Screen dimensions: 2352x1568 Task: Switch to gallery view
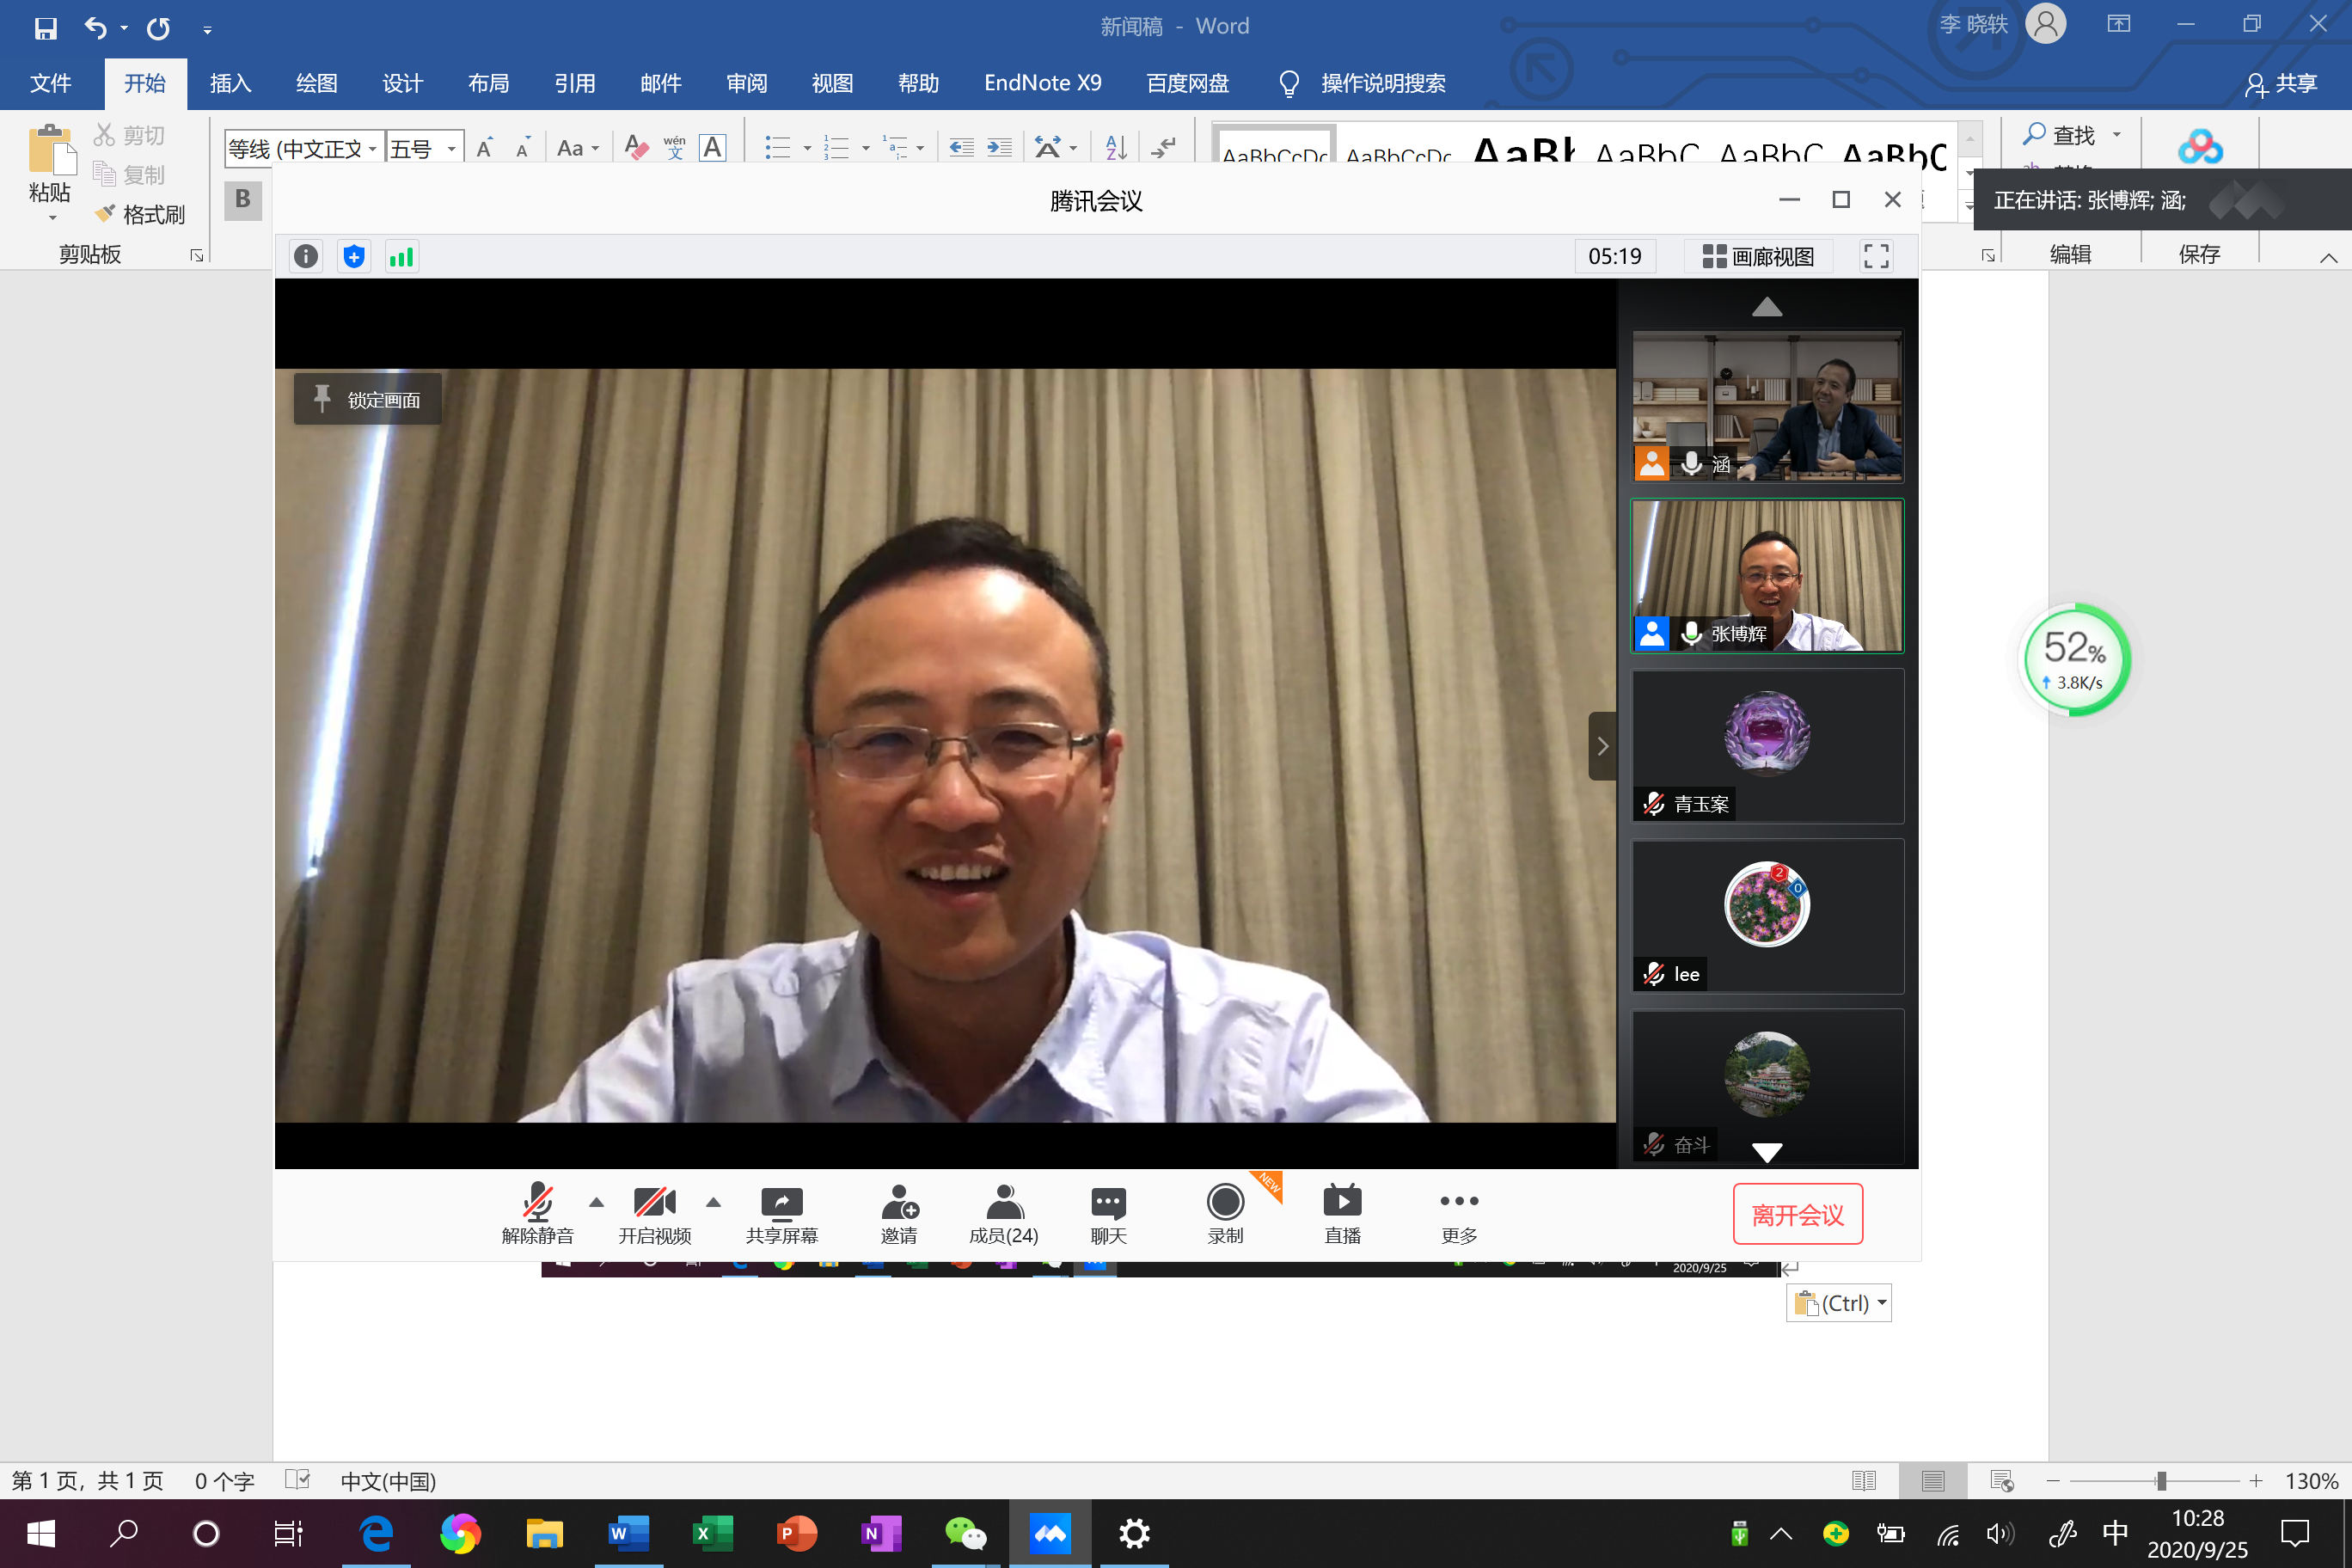click(x=1758, y=257)
